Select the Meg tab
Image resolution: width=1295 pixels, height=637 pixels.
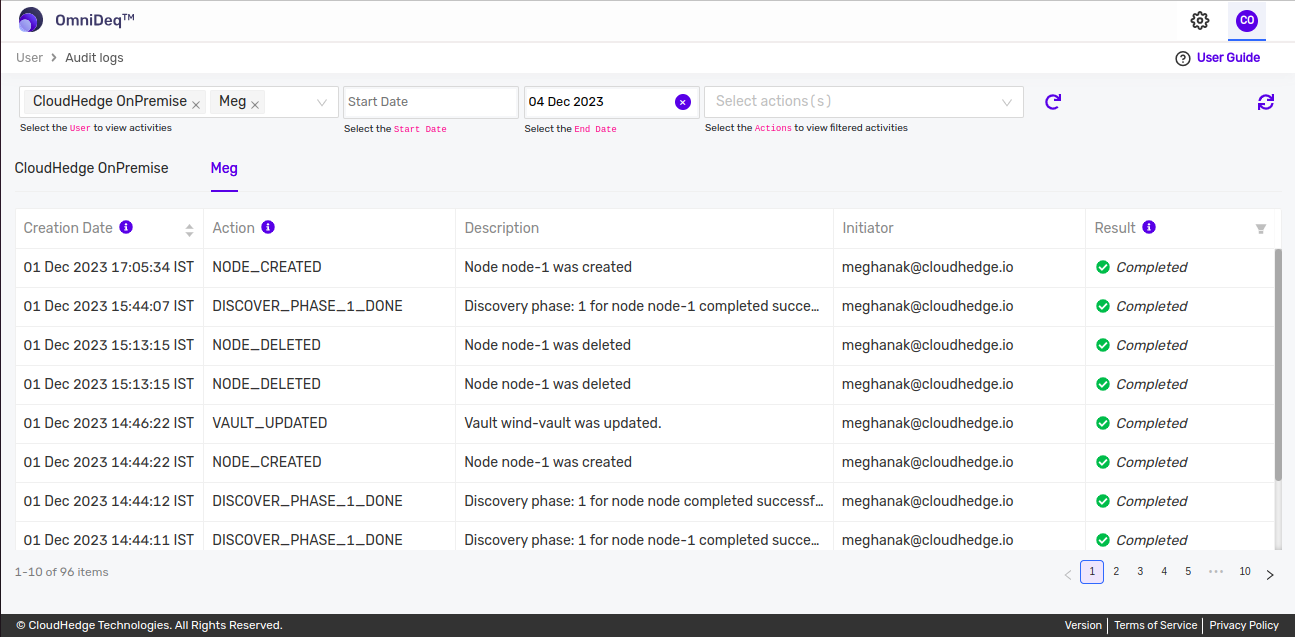(x=224, y=168)
